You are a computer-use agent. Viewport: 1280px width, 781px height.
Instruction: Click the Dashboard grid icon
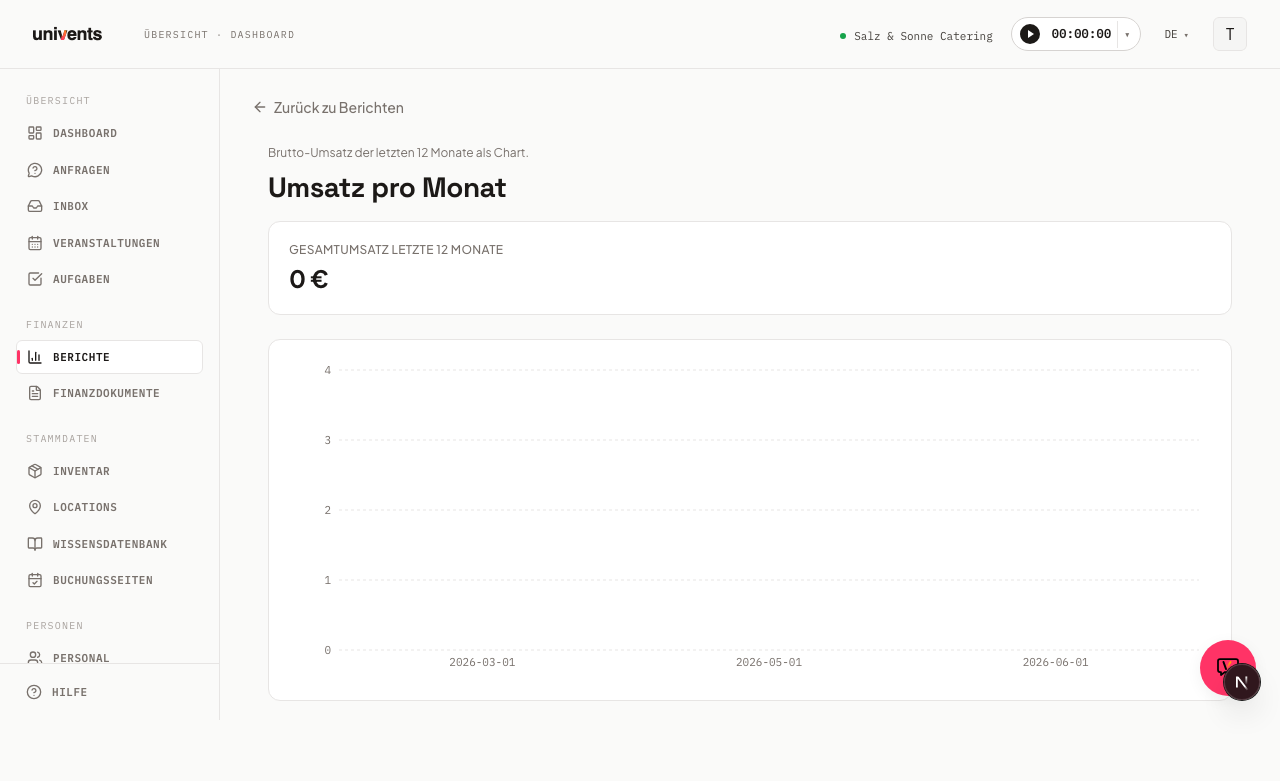click(x=35, y=133)
